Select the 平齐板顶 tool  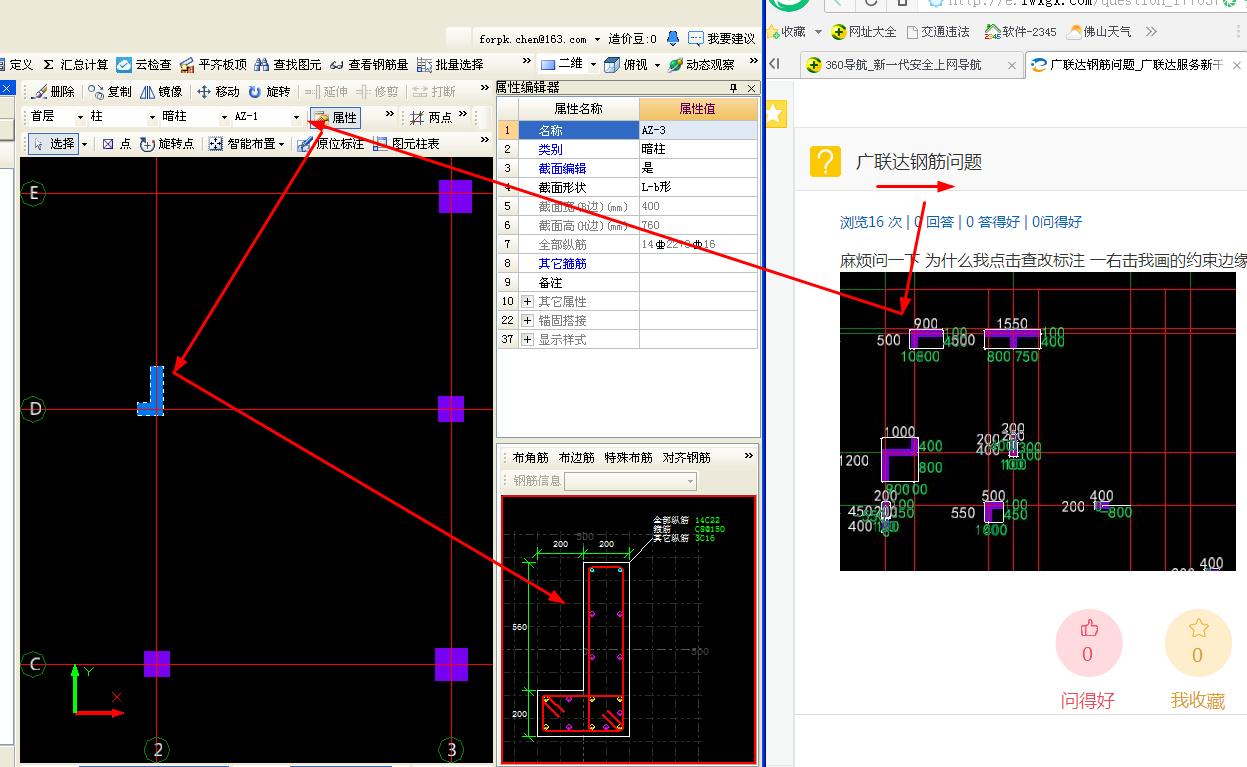213,65
